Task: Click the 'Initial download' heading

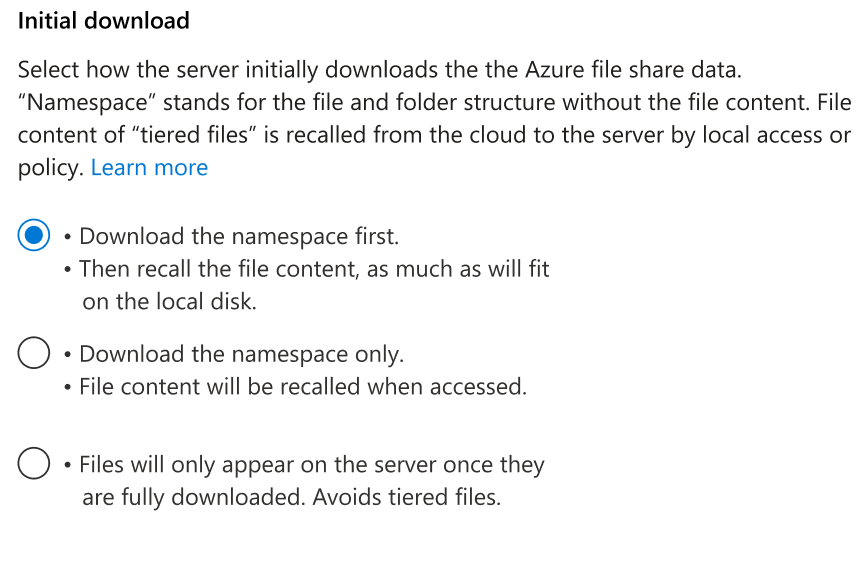Action: pos(104,21)
